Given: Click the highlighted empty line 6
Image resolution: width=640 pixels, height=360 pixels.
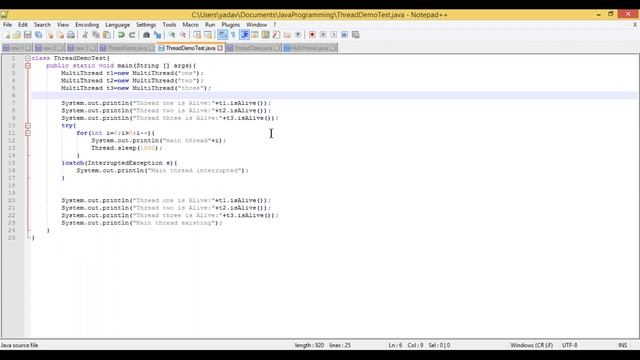Looking at the screenshot, I should tap(334, 96).
